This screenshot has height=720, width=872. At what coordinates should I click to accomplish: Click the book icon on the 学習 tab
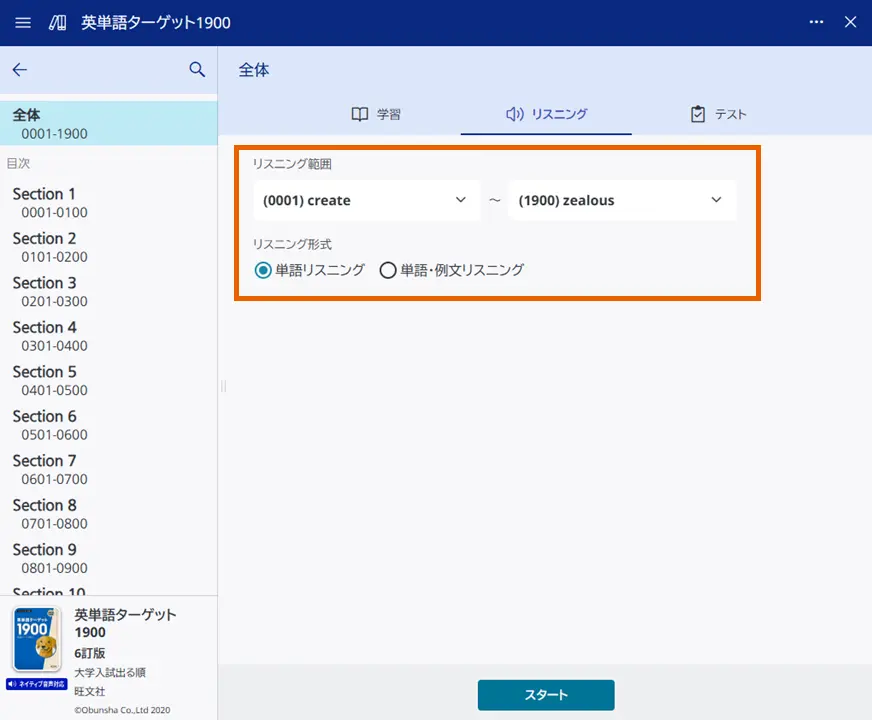[x=360, y=113]
